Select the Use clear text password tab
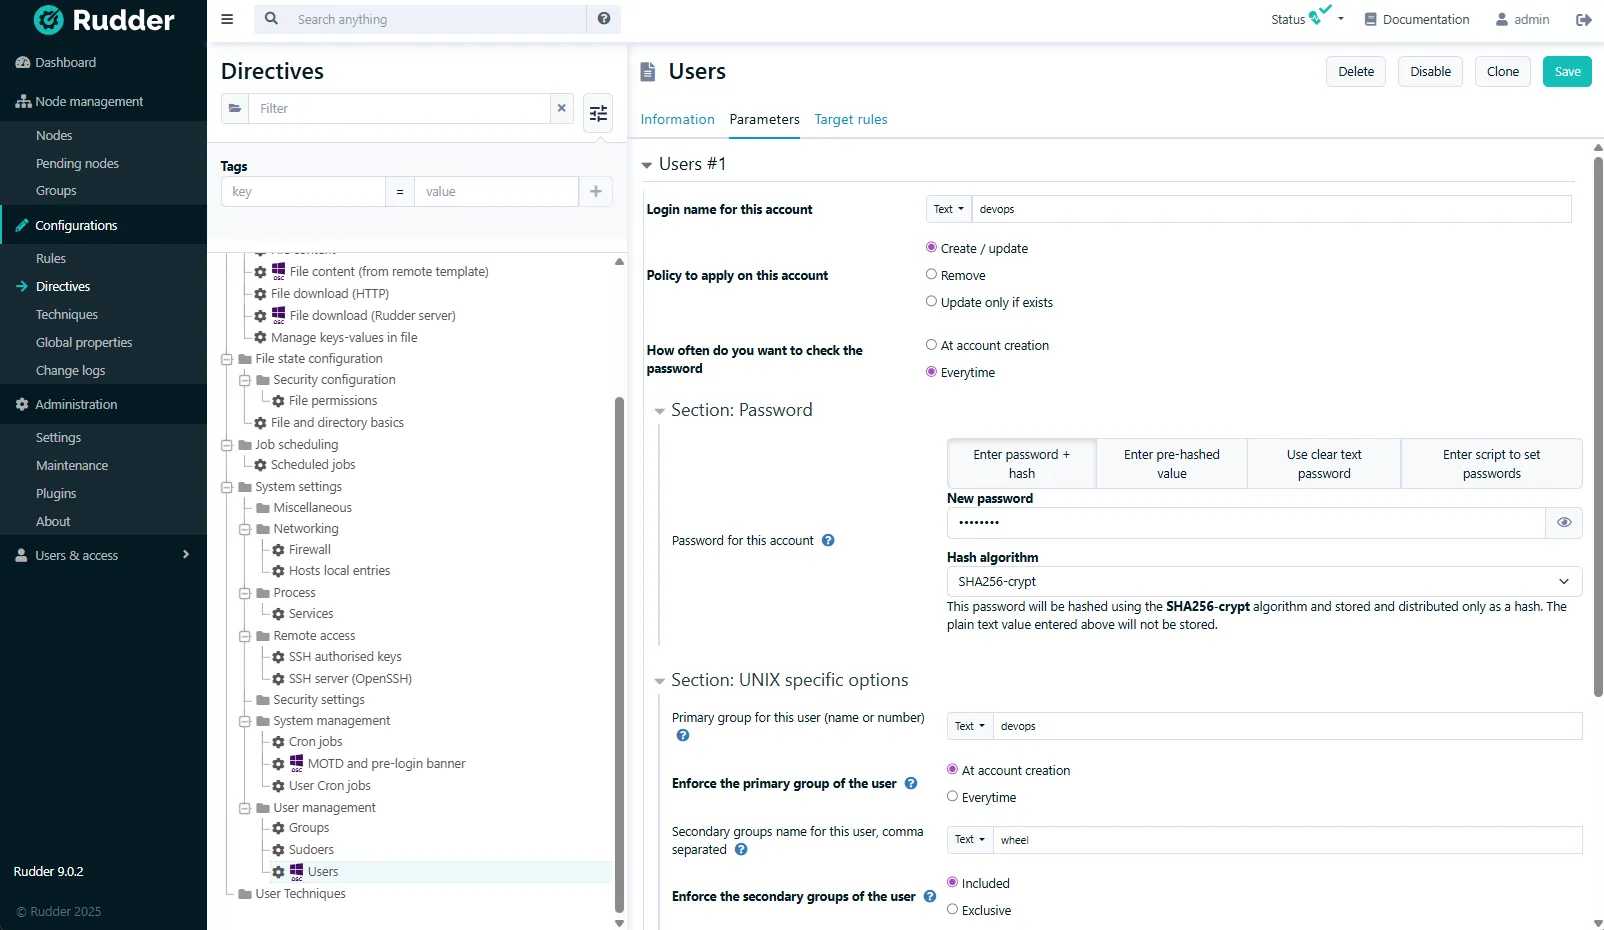This screenshot has width=1604, height=930. coord(1323,464)
